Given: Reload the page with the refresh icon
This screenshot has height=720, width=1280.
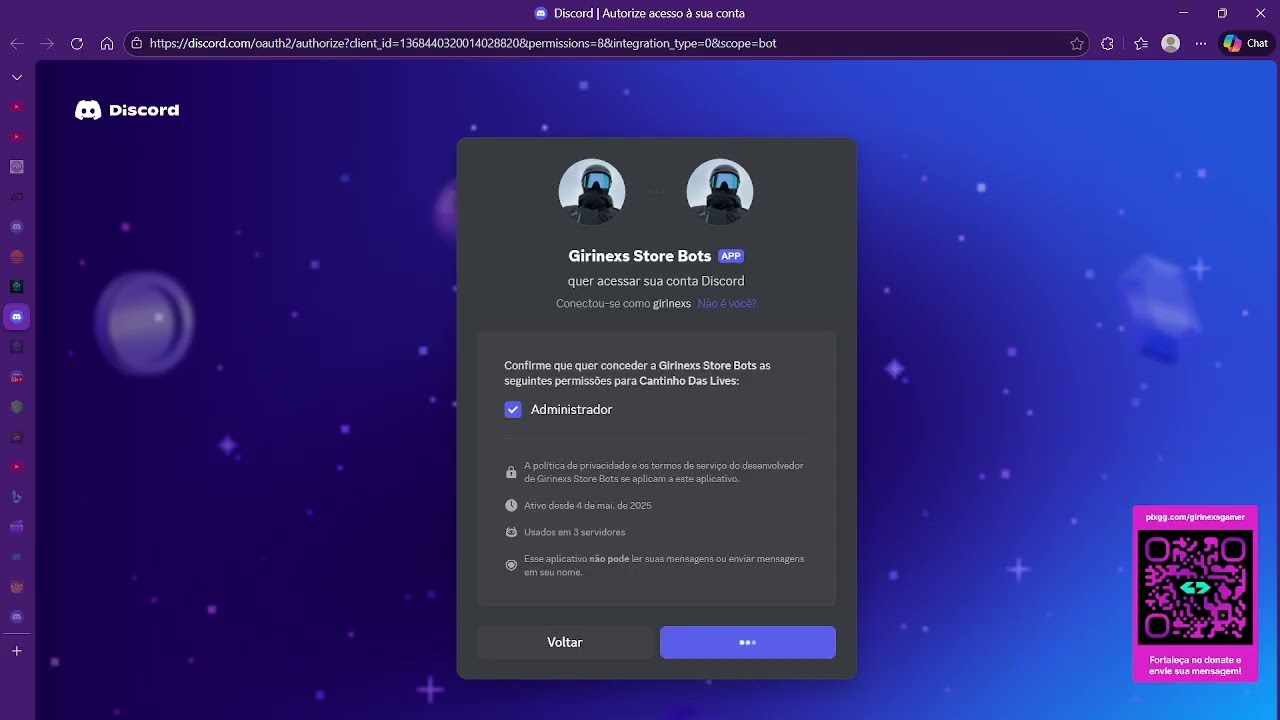Looking at the screenshot, I should pos(77,44).
